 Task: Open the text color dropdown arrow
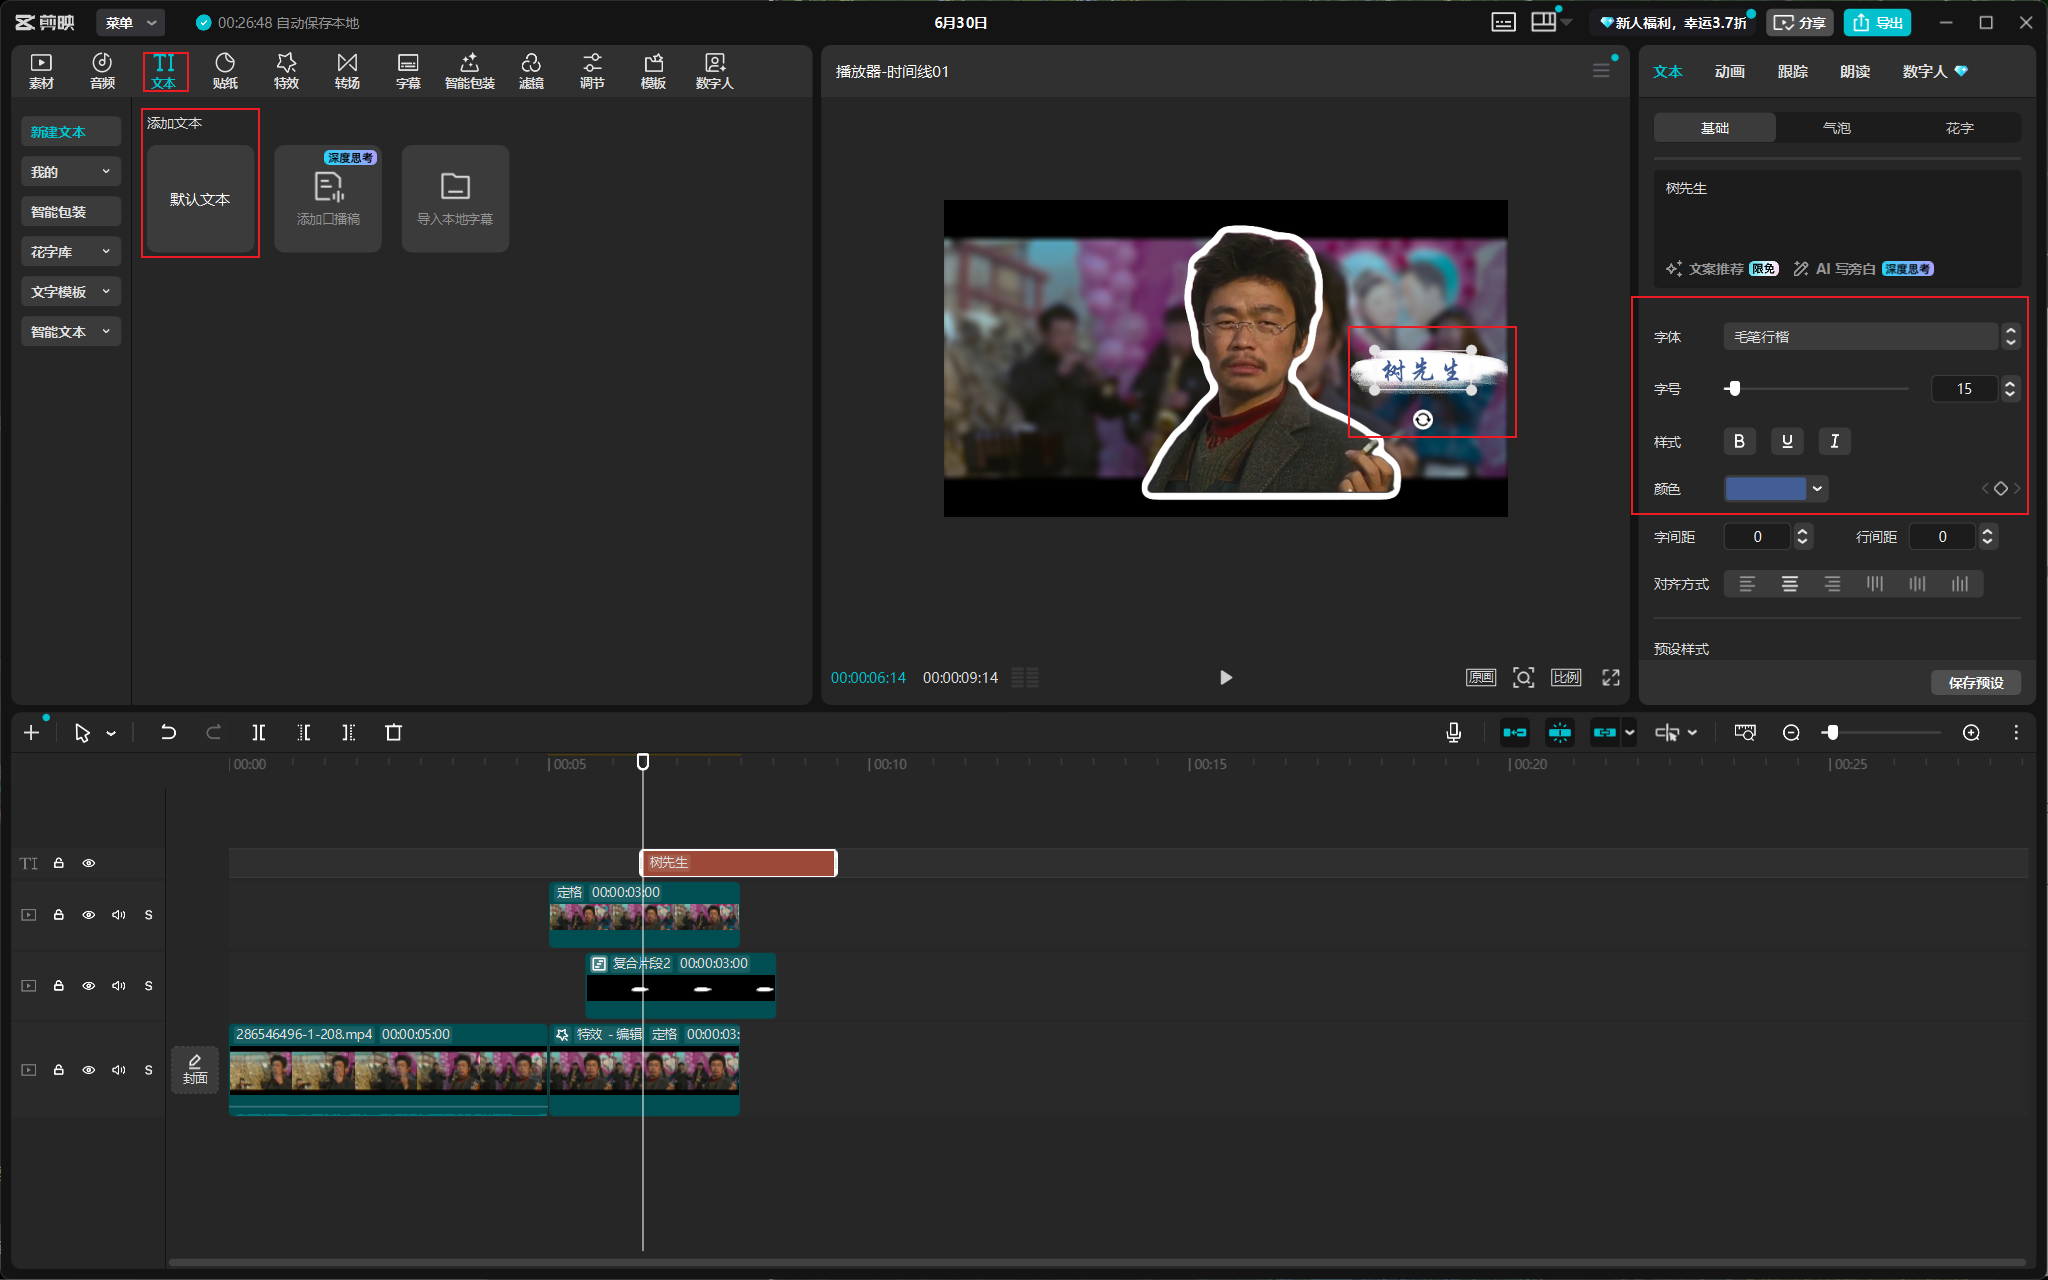(x=1817, y=489)
